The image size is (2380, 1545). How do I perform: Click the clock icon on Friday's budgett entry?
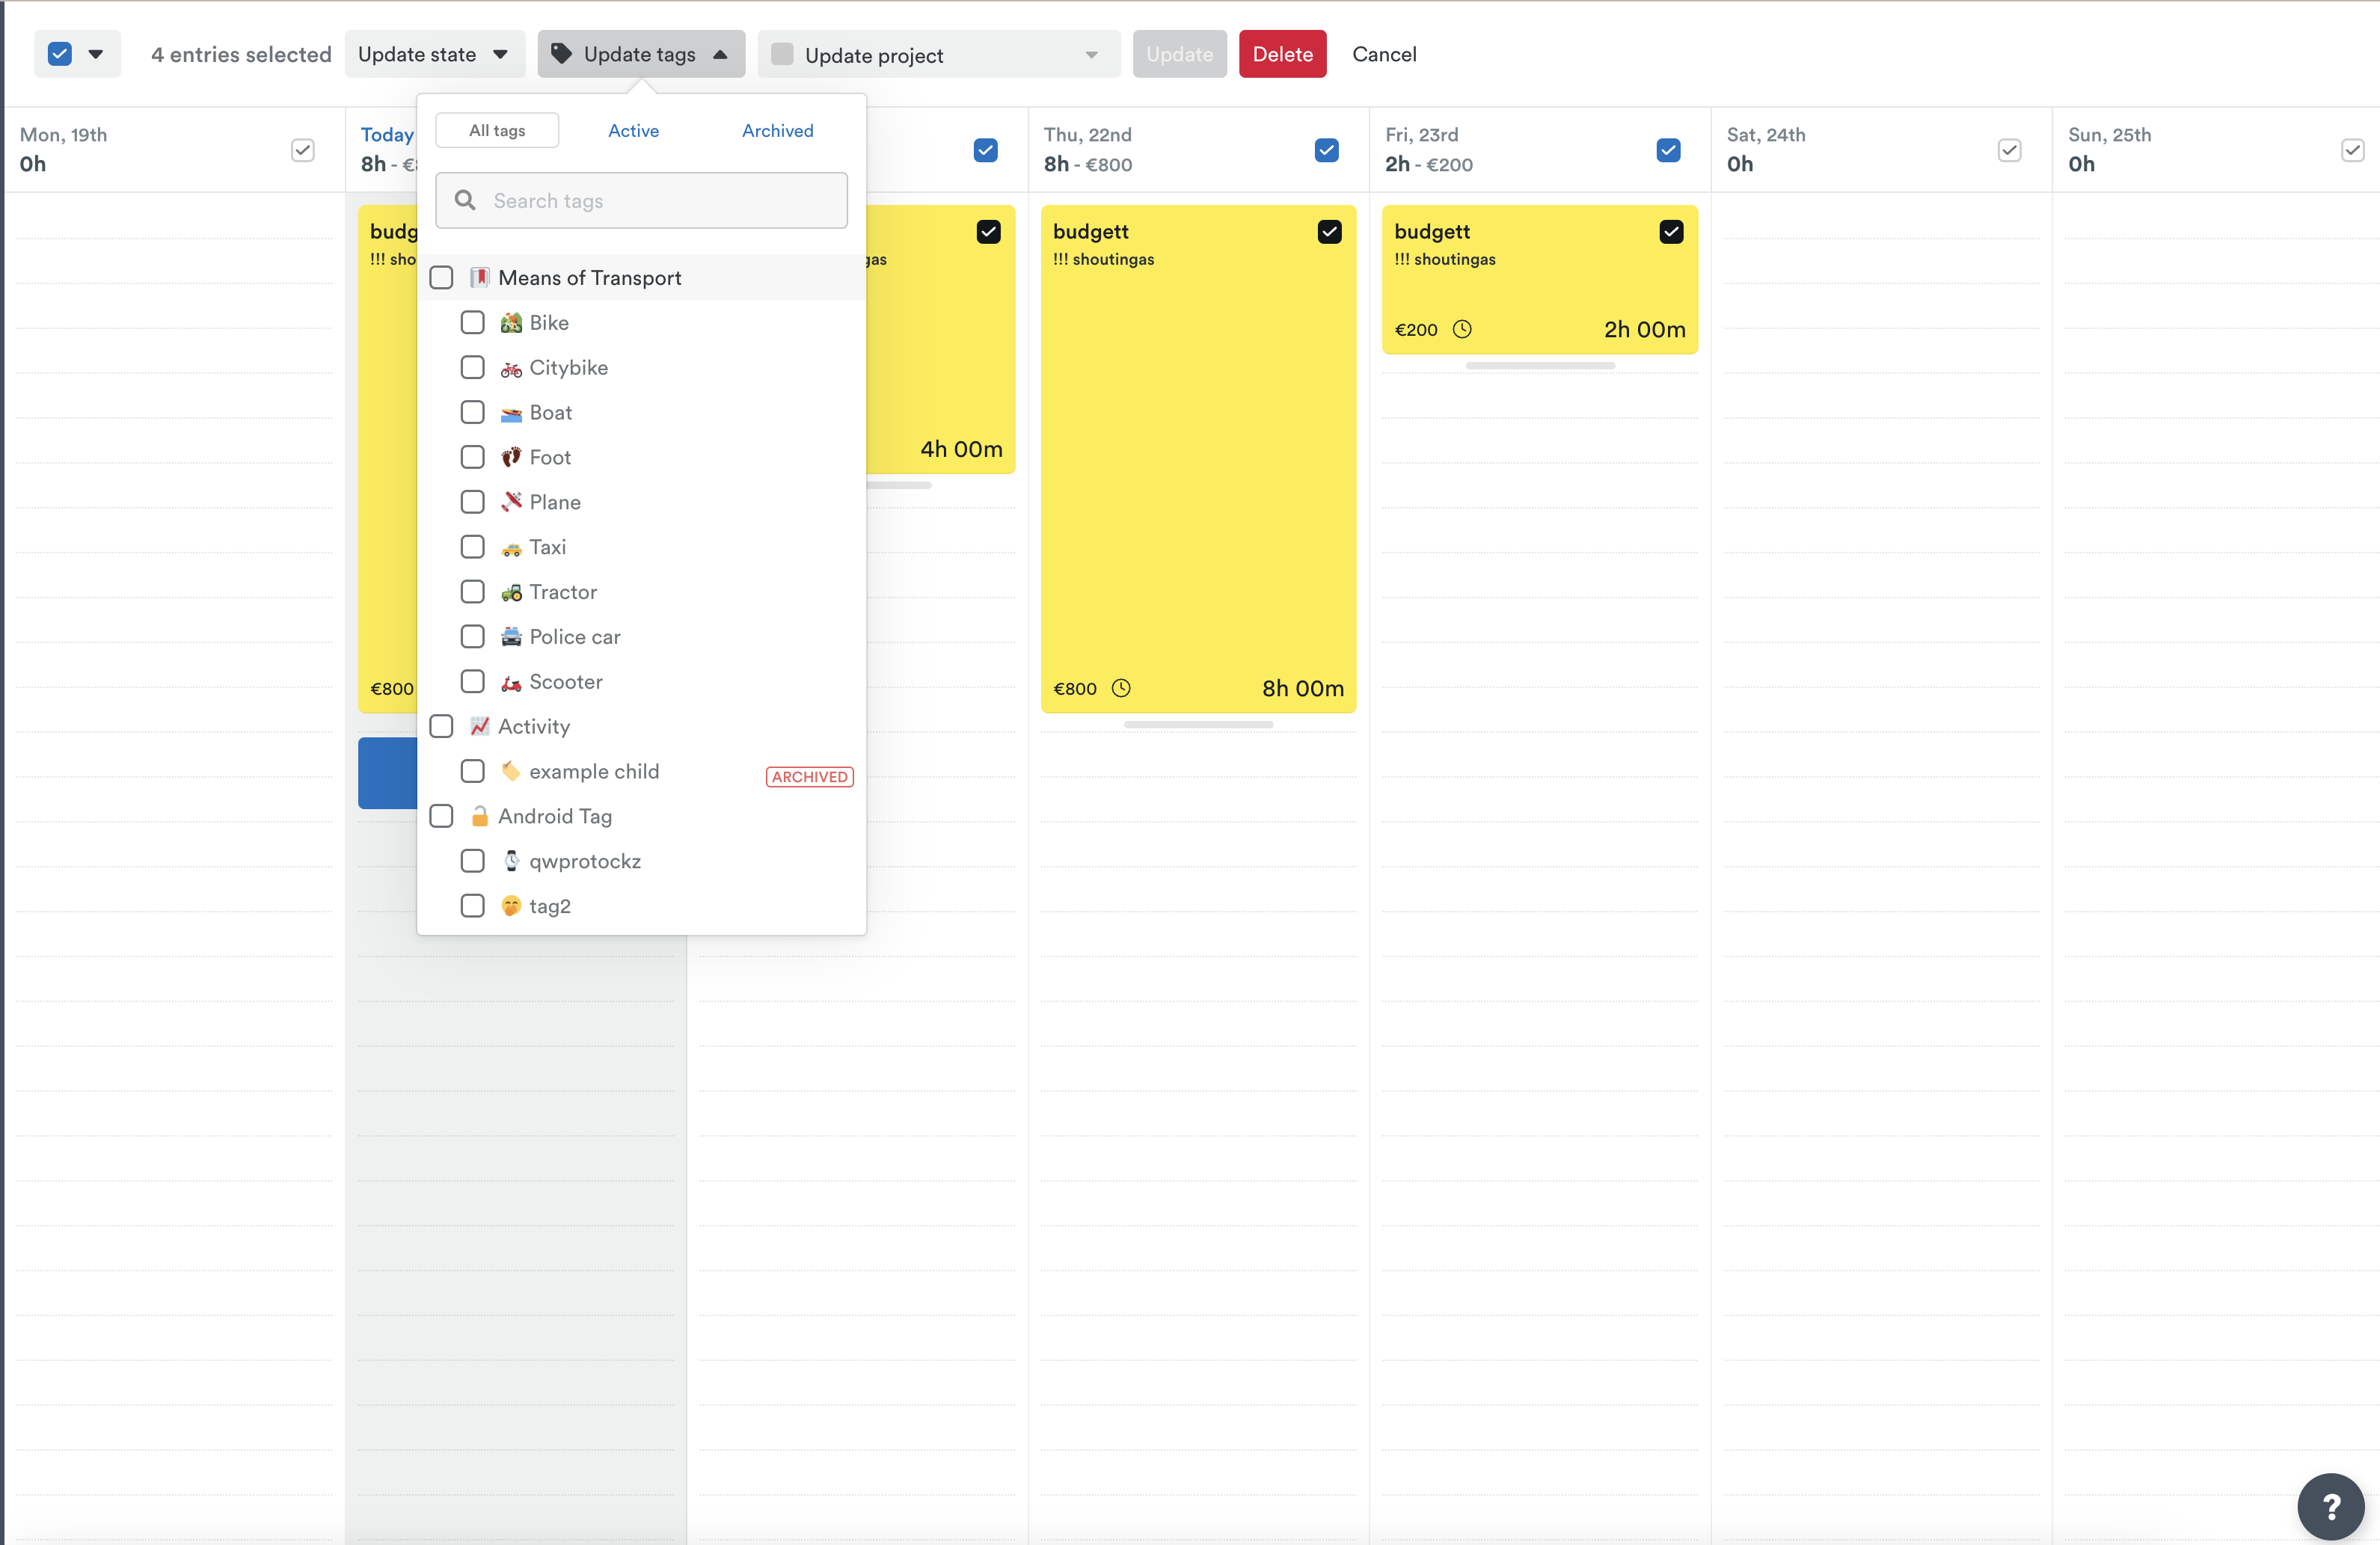1463,329
